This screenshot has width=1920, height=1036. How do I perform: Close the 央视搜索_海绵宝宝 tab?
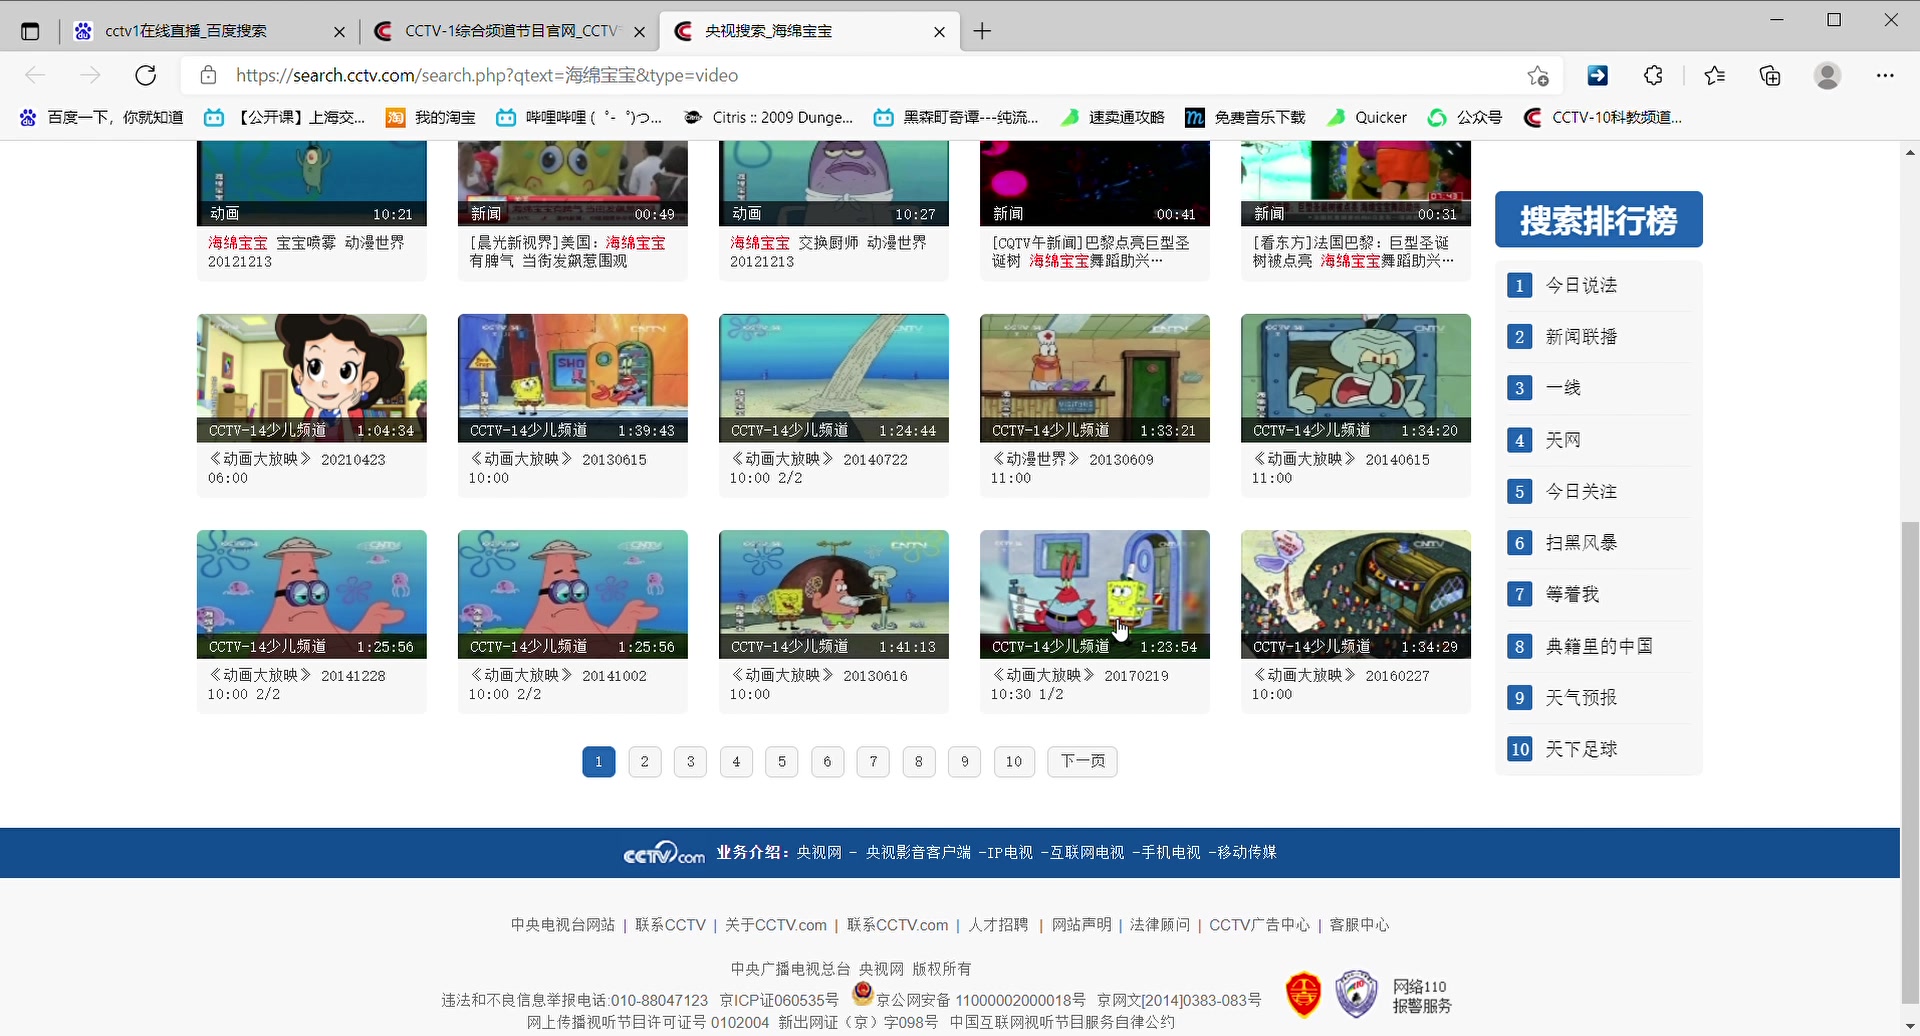coord(939,32)
